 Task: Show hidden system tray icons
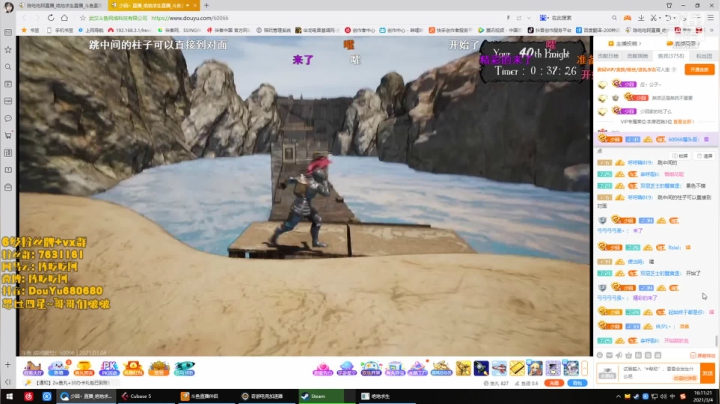pos(618,396)
